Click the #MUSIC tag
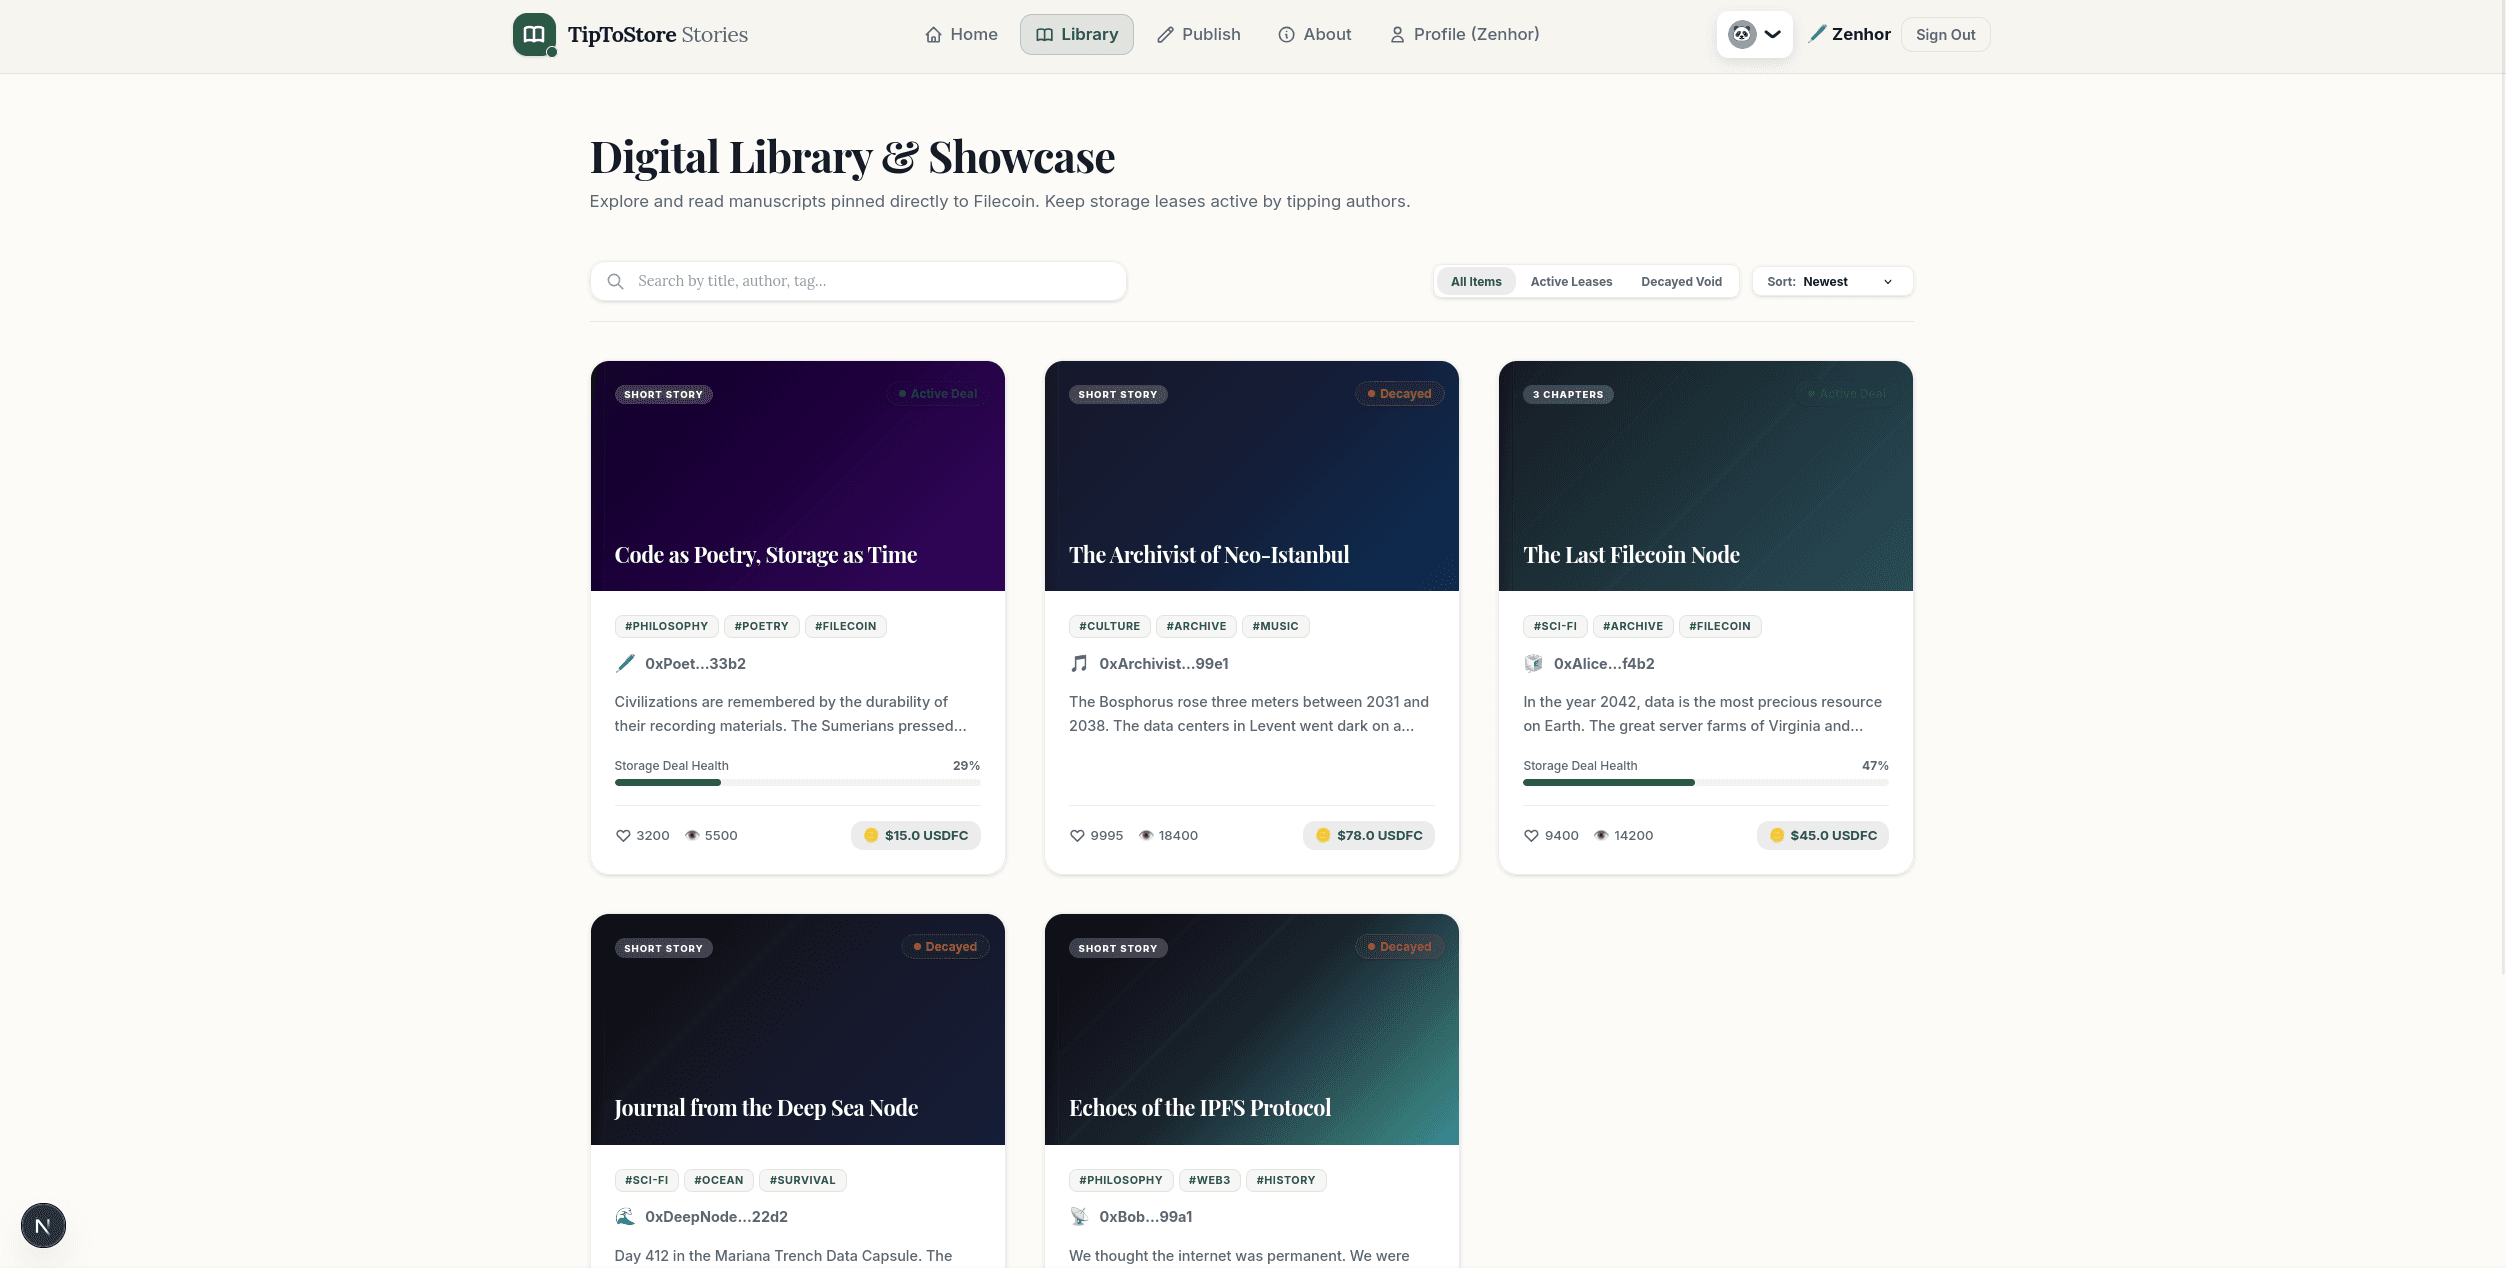 (x=1275, y=626)
